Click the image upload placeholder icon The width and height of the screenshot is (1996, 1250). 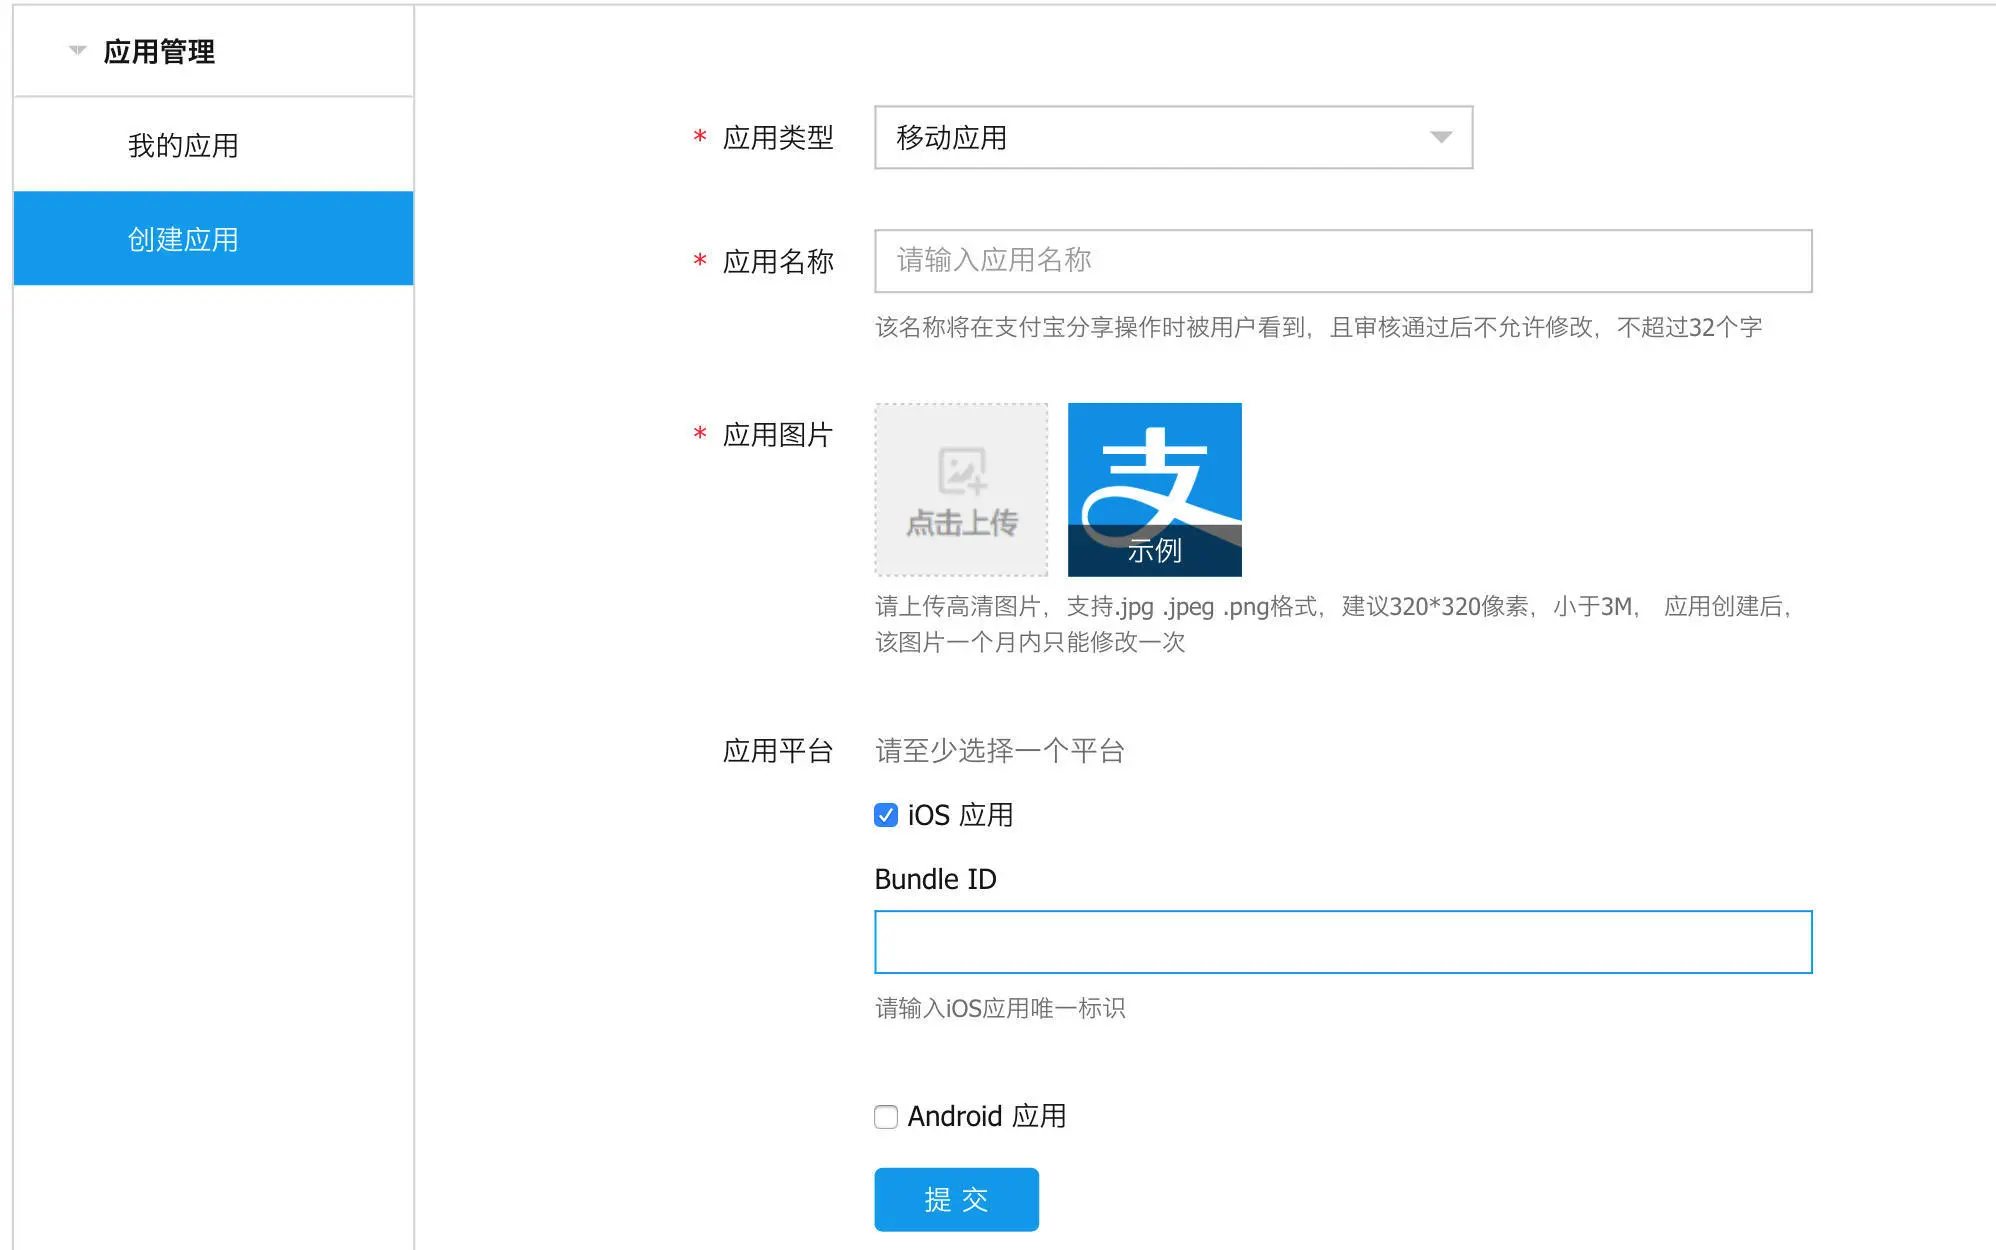[x=961, y=470]
